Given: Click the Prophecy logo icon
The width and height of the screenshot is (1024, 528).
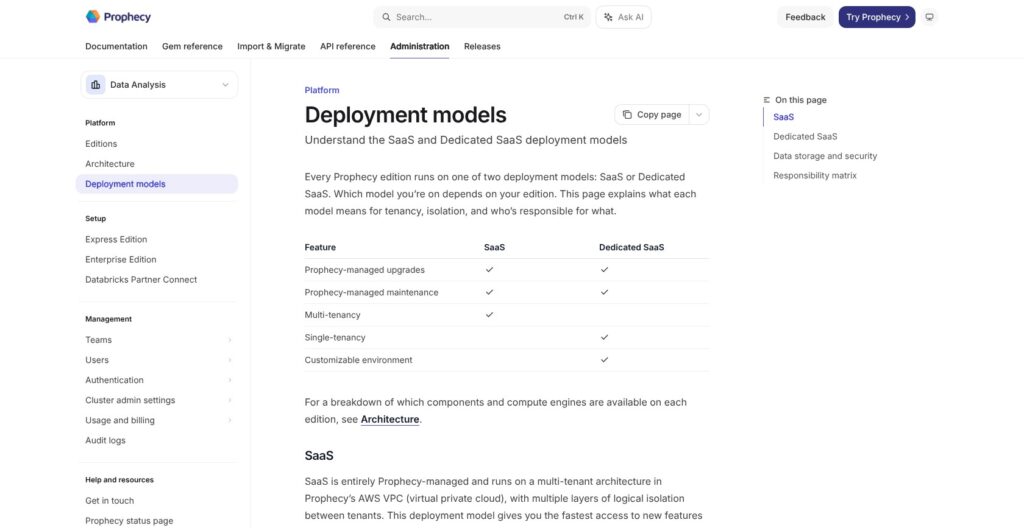Looking at the screenshot, I should (x=93, y=17).
